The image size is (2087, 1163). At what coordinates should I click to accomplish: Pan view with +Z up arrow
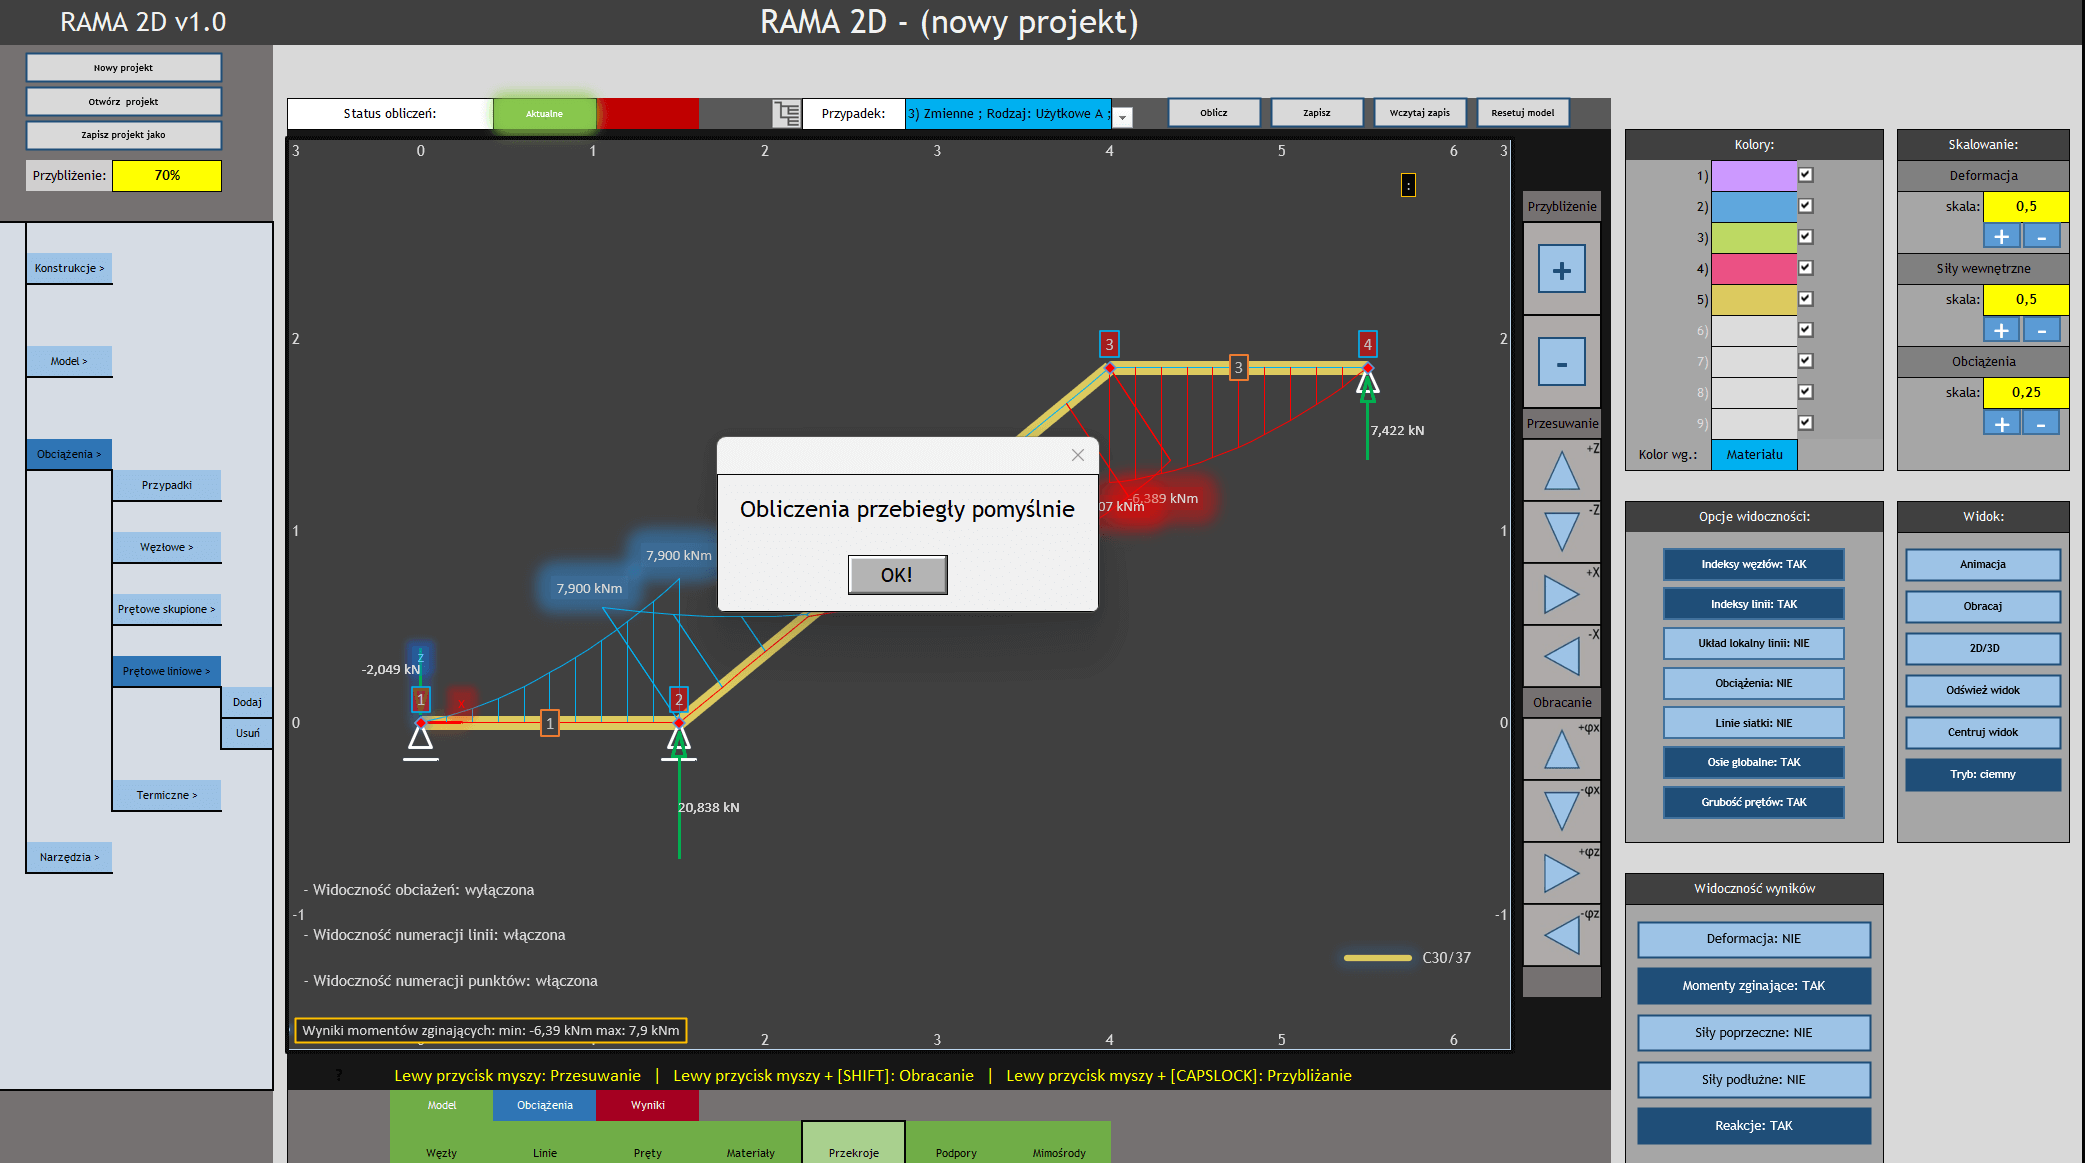(x=1561, y=470)
